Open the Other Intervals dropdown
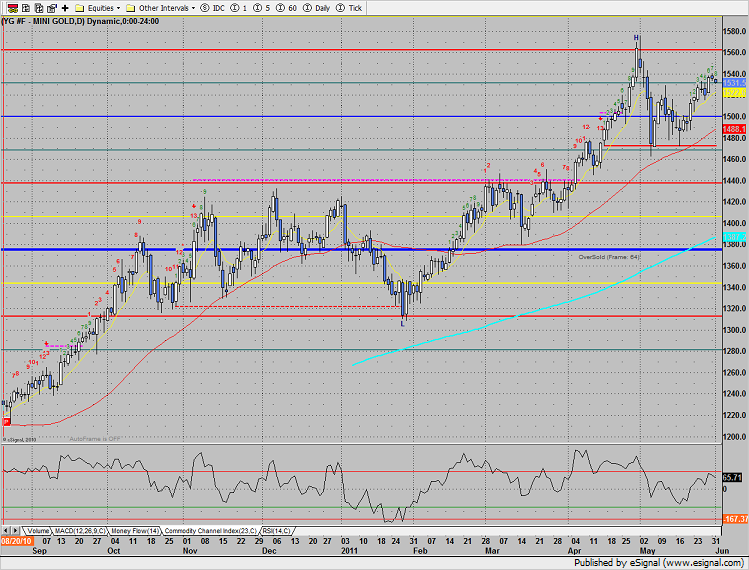Viewport: 749px width, 570px height. pyautogui.click(x=160, y=8)
